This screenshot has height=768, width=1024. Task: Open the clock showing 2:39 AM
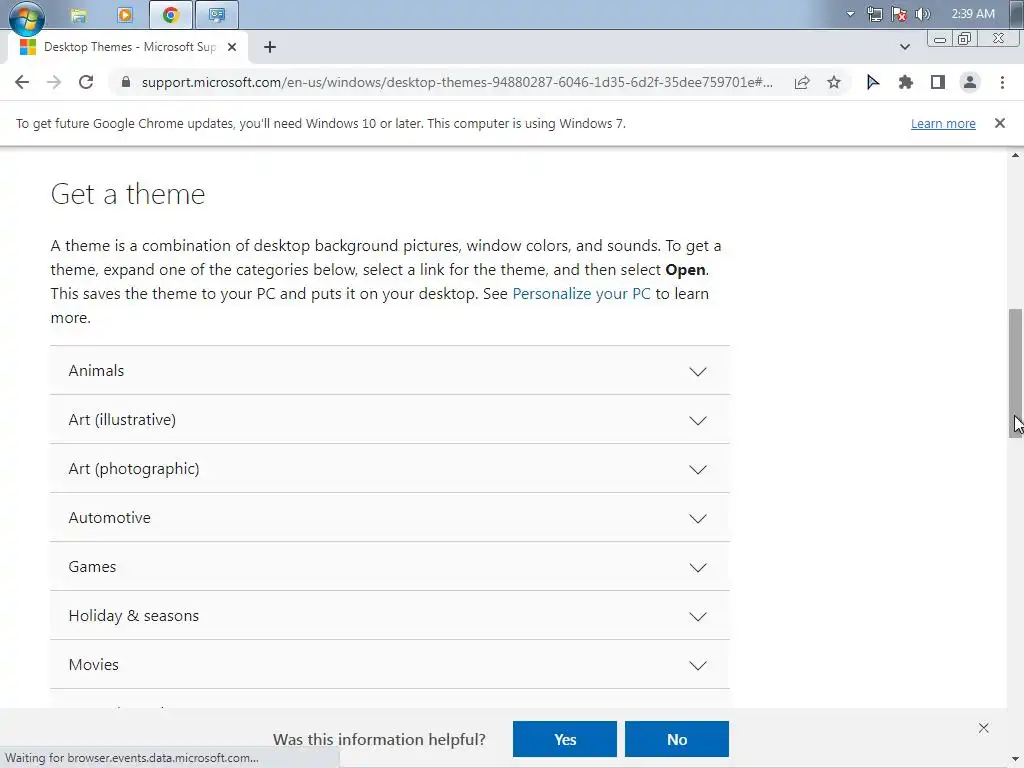[973, 14]
